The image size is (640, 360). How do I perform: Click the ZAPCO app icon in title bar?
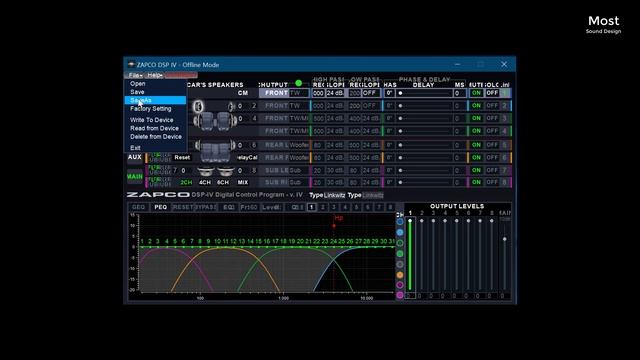(131, 64)
